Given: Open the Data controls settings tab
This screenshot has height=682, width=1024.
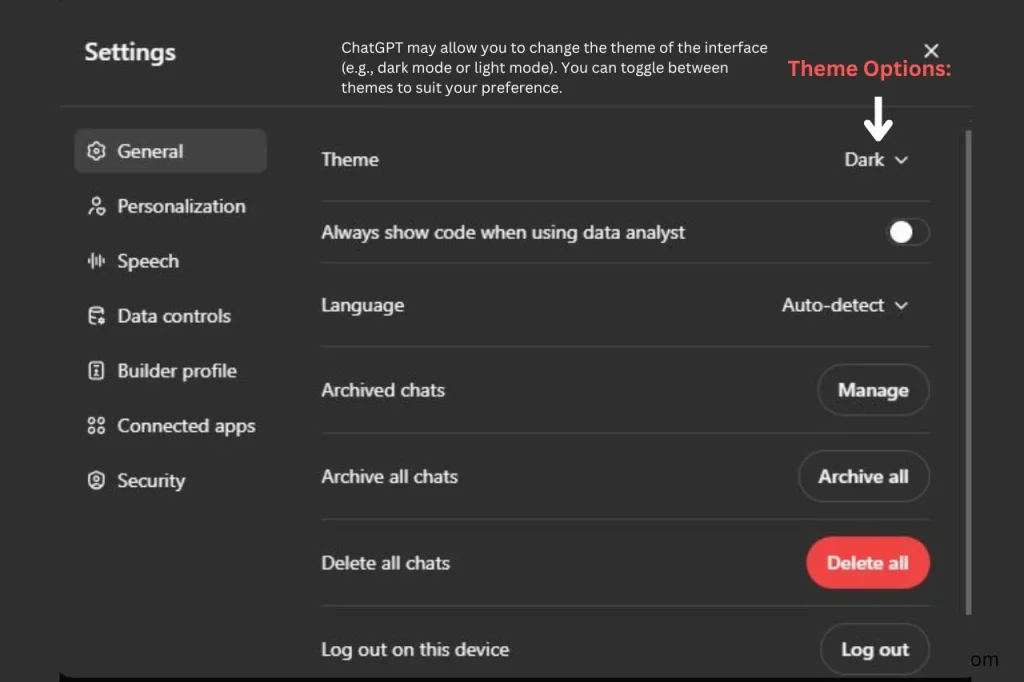Looking at the screenshot, I should [x=174, y=316].
